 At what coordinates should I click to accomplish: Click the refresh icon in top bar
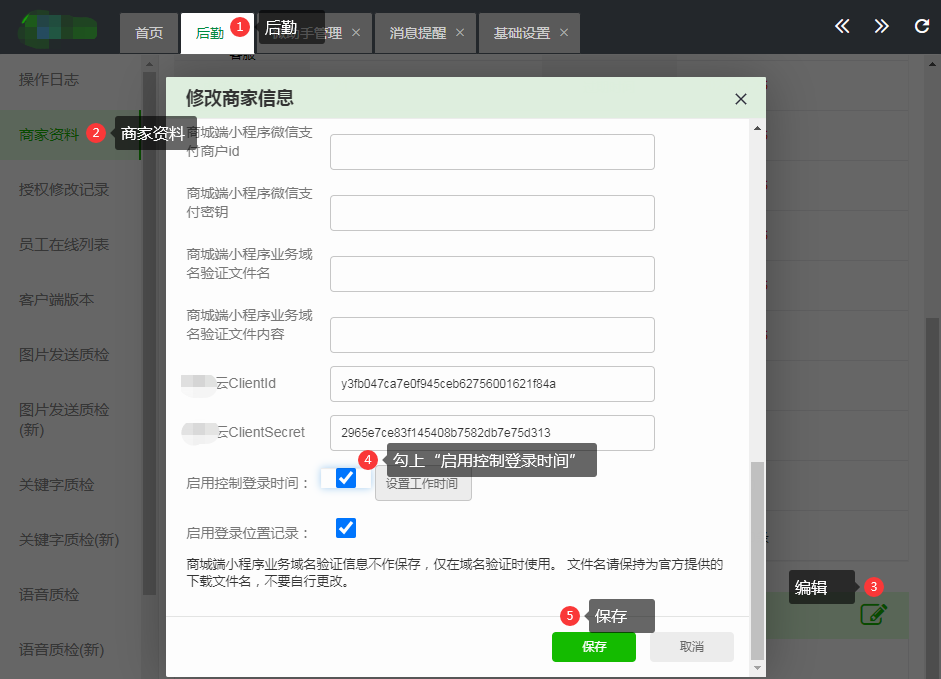[x=921, y=27]
